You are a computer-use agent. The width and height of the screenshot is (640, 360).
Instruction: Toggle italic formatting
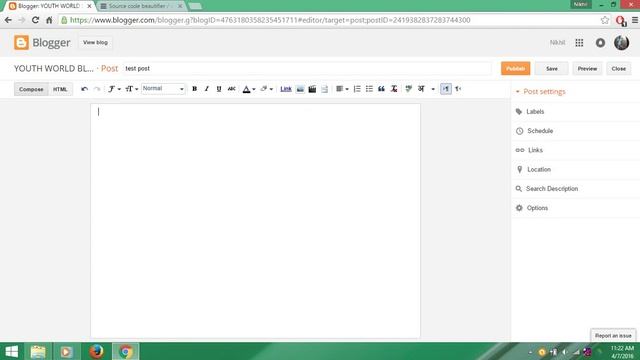pyautogui.click(x=207, y=89)
